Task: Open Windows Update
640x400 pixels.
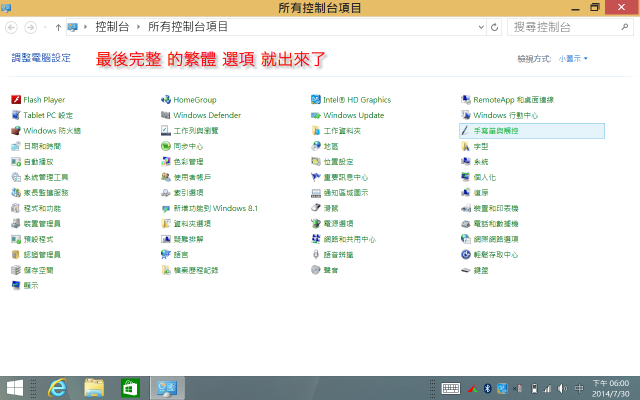Action: (348, 115)
